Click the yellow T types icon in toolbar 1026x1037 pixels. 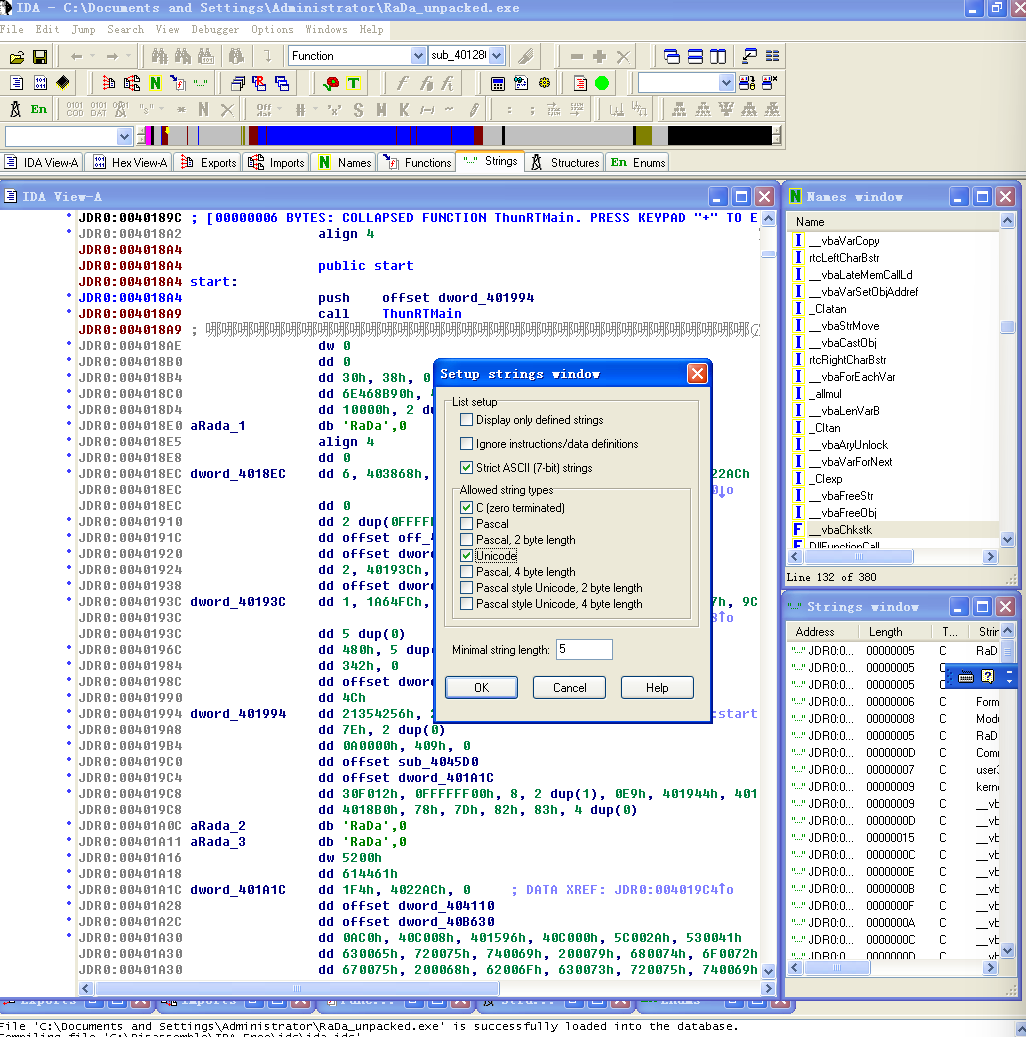[354, 83]
